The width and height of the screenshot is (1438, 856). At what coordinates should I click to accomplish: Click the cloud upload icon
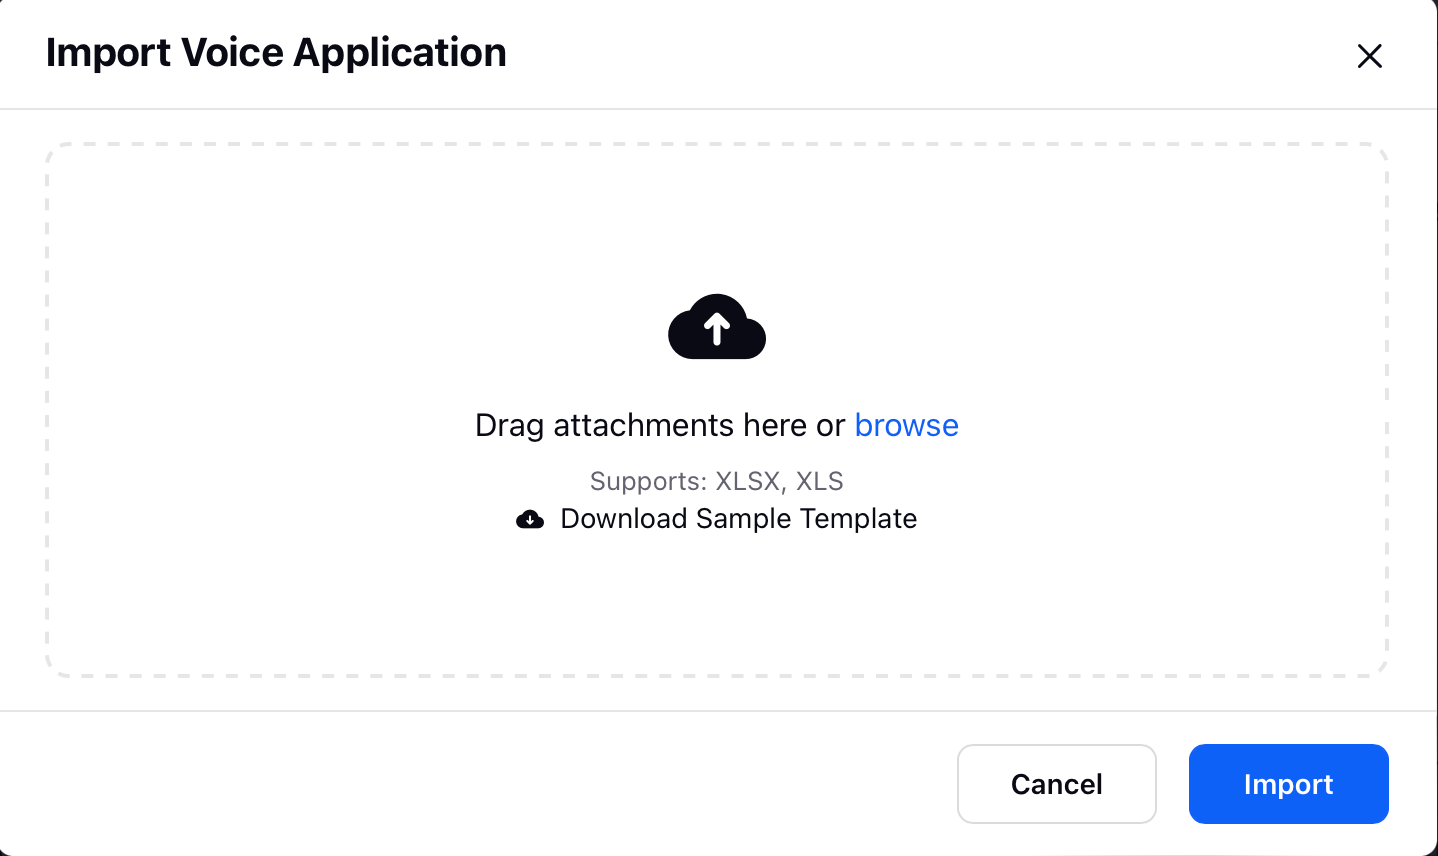[717, 327]
